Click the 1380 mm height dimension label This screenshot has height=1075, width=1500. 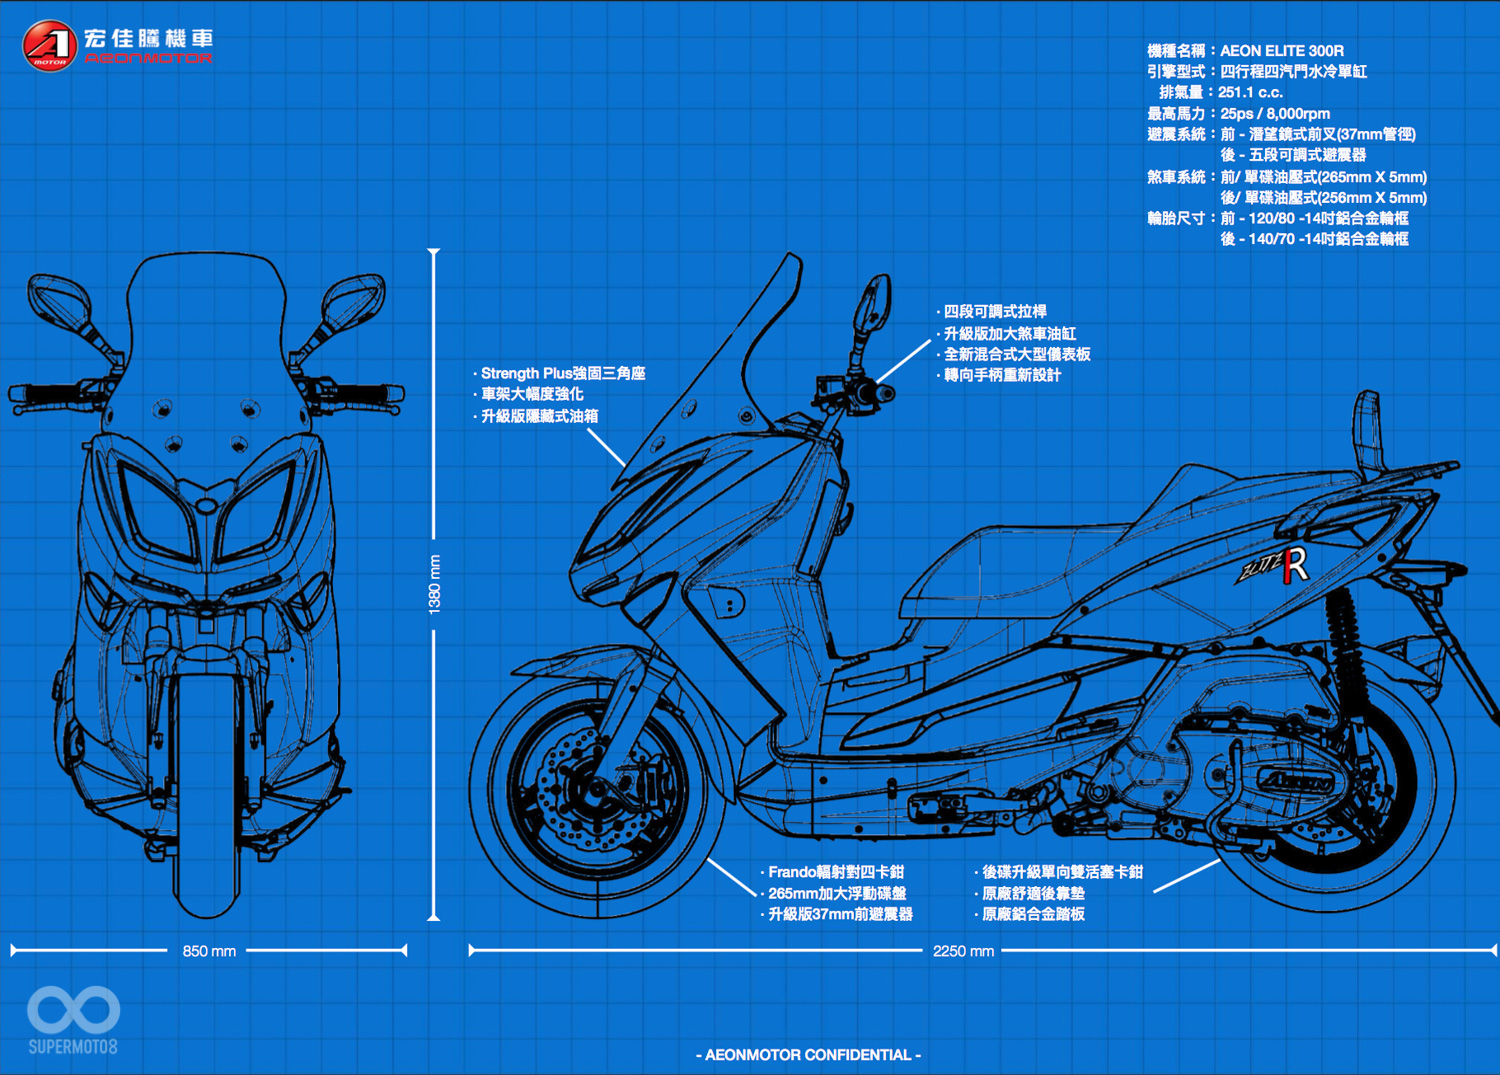coord(434,584)
